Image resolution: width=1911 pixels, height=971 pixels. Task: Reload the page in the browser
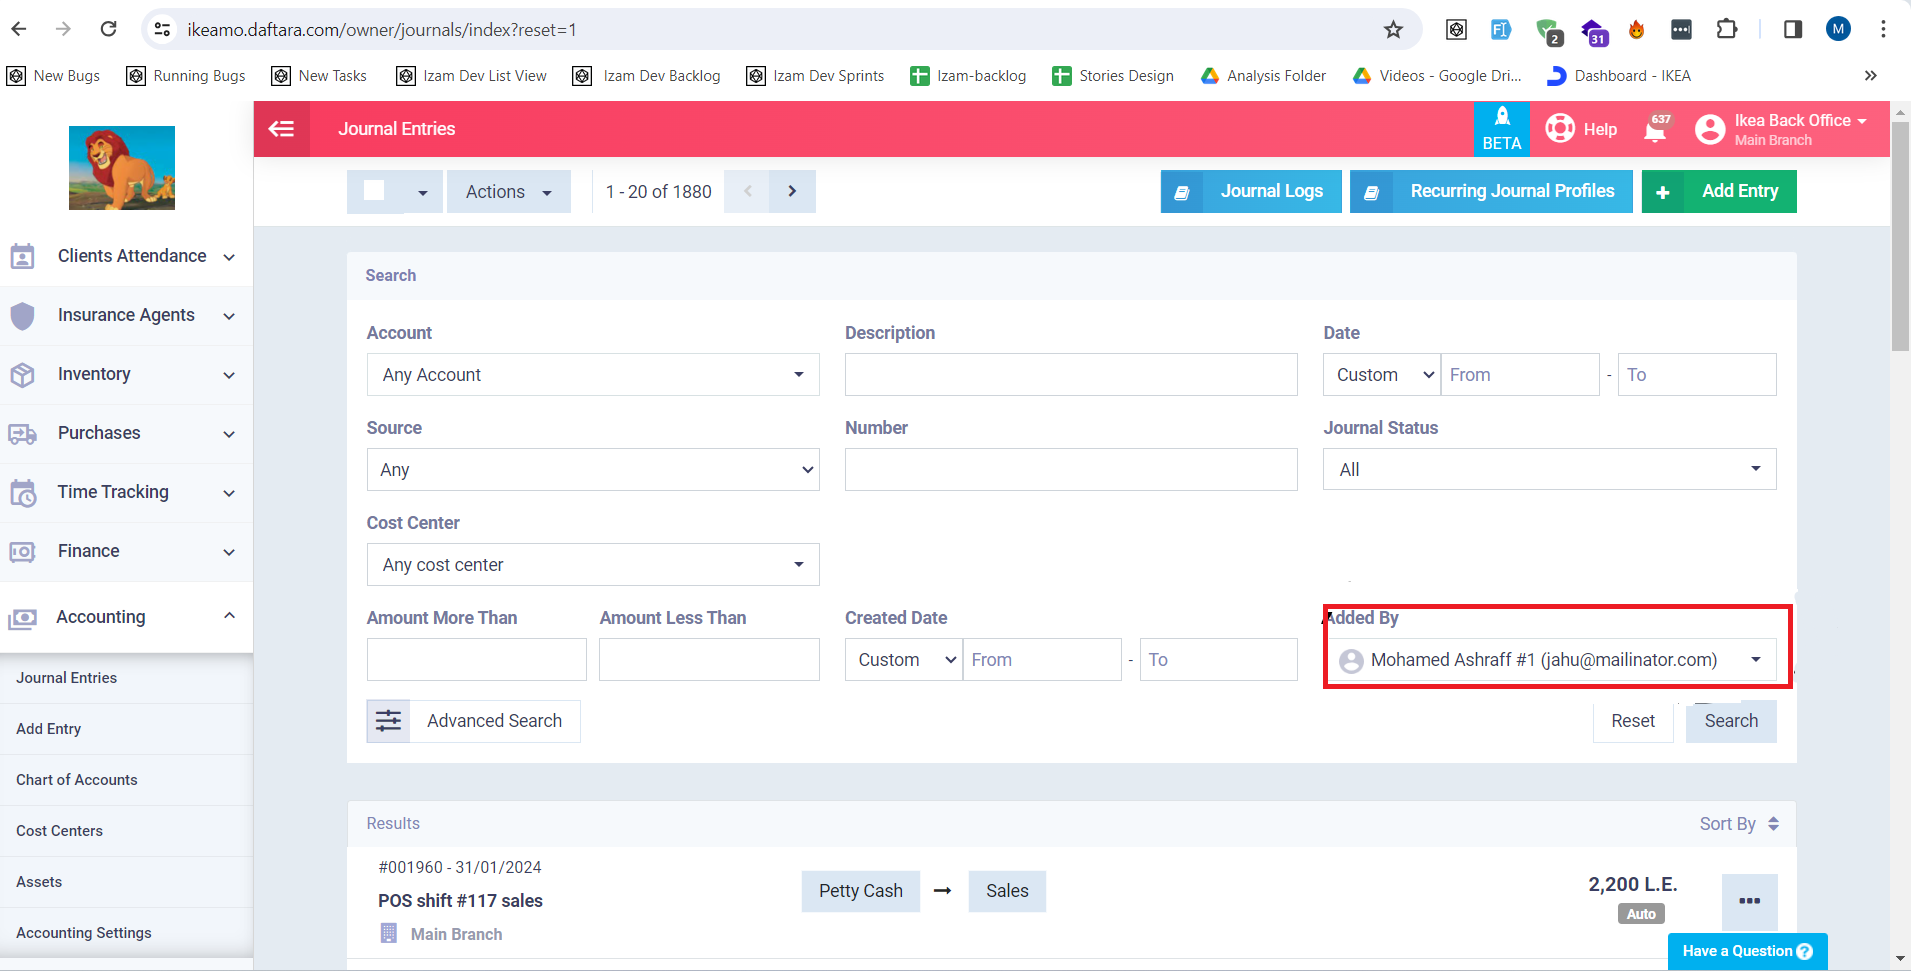[109, 30]
